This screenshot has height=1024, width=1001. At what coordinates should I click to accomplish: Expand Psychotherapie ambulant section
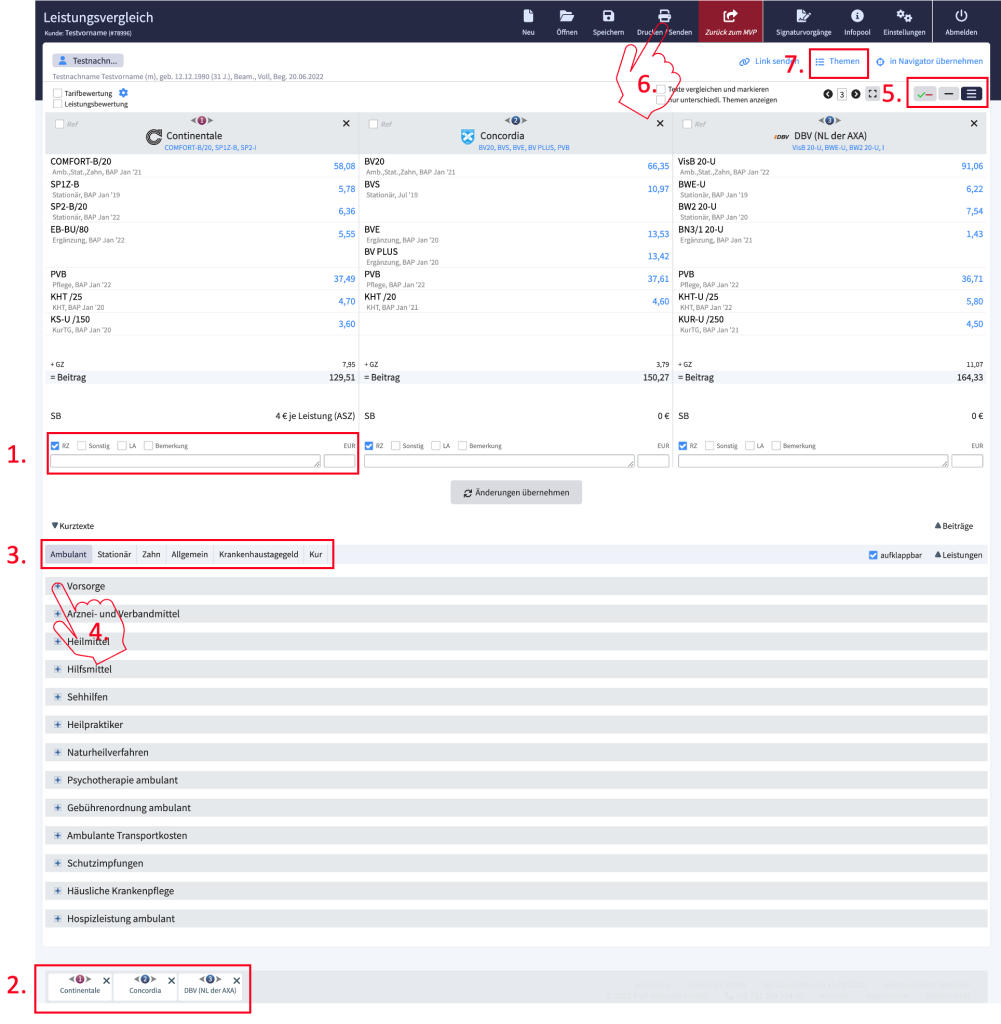pos(57,780)
